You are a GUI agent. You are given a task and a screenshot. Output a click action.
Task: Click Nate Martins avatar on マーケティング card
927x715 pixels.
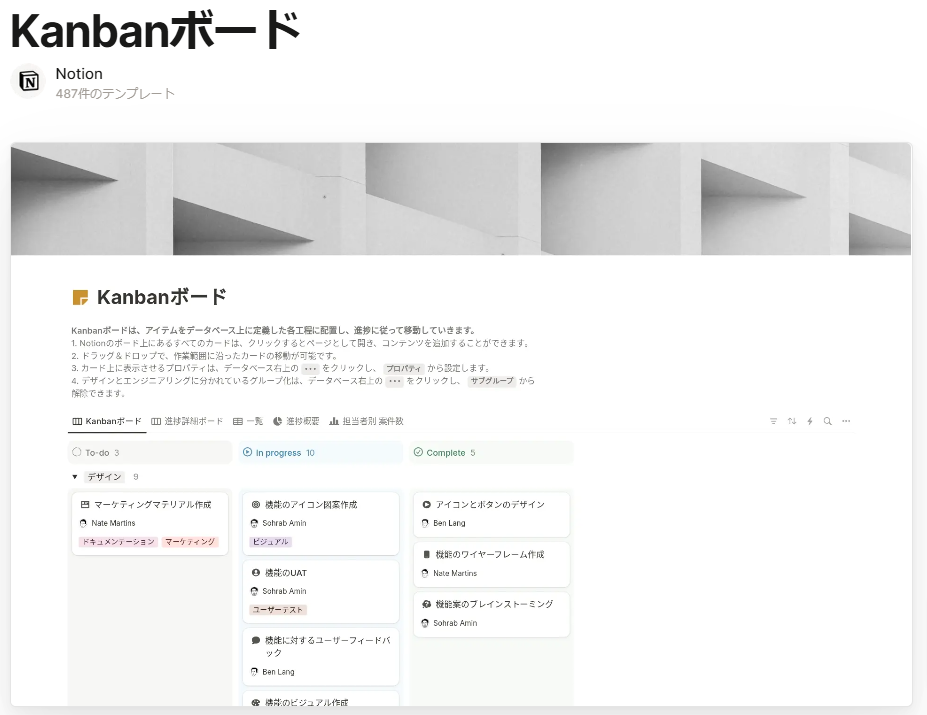pos(83,523)
